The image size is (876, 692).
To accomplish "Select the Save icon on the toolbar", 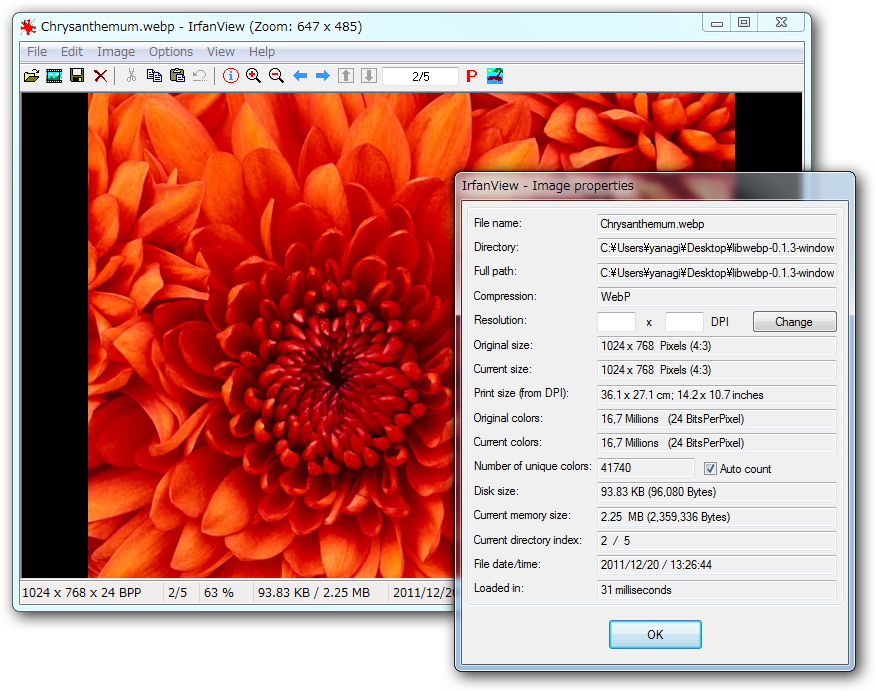I will [76, 75].
